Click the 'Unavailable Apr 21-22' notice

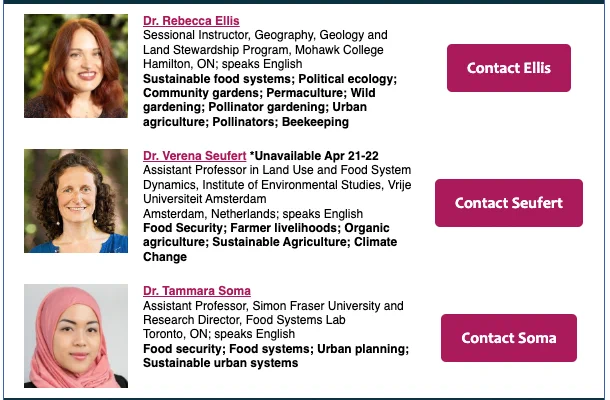click(314, 156)
